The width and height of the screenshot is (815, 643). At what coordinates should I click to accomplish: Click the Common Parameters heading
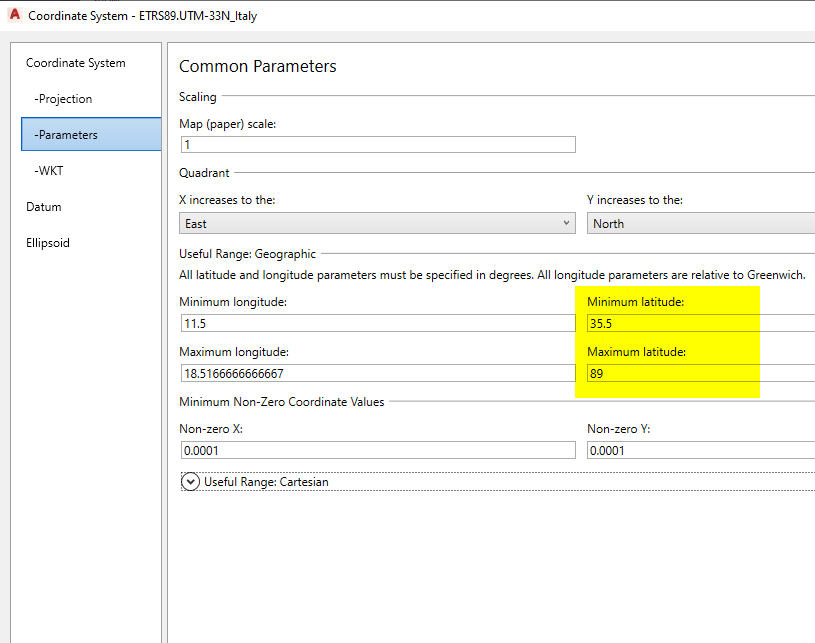258,67
